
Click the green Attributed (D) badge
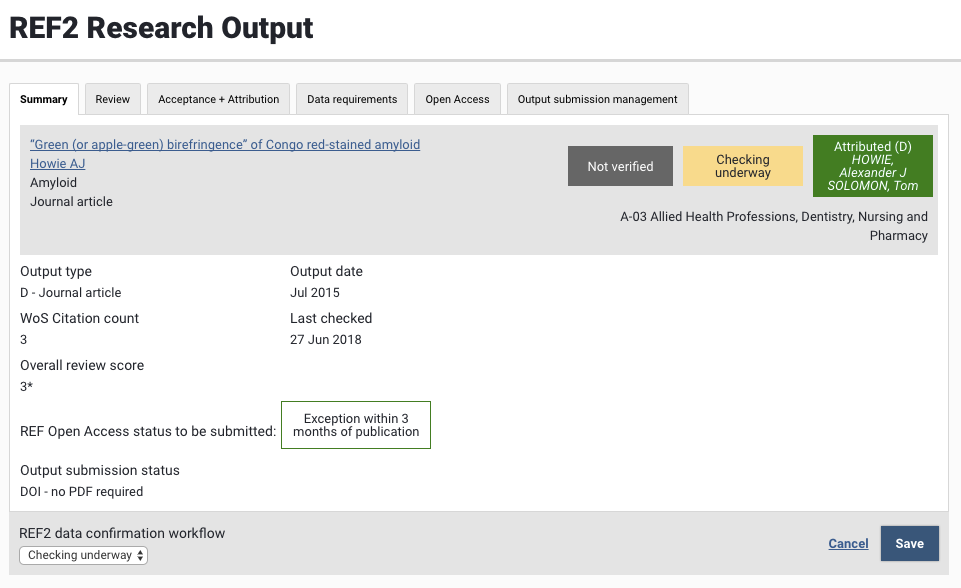(x=872, y=166)
